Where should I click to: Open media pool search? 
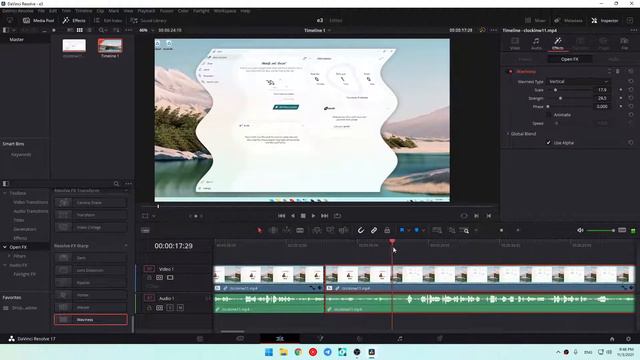(102, 30)
